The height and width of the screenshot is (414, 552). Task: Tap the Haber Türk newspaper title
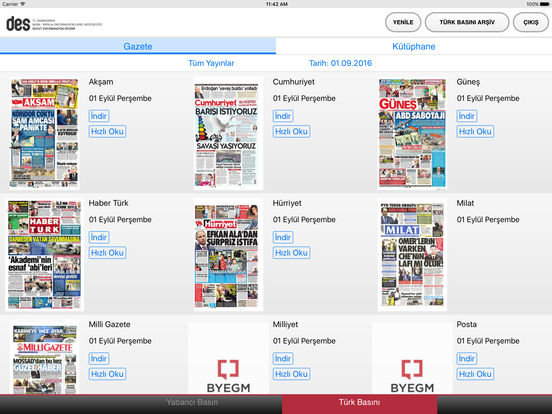tap(108, 203)
